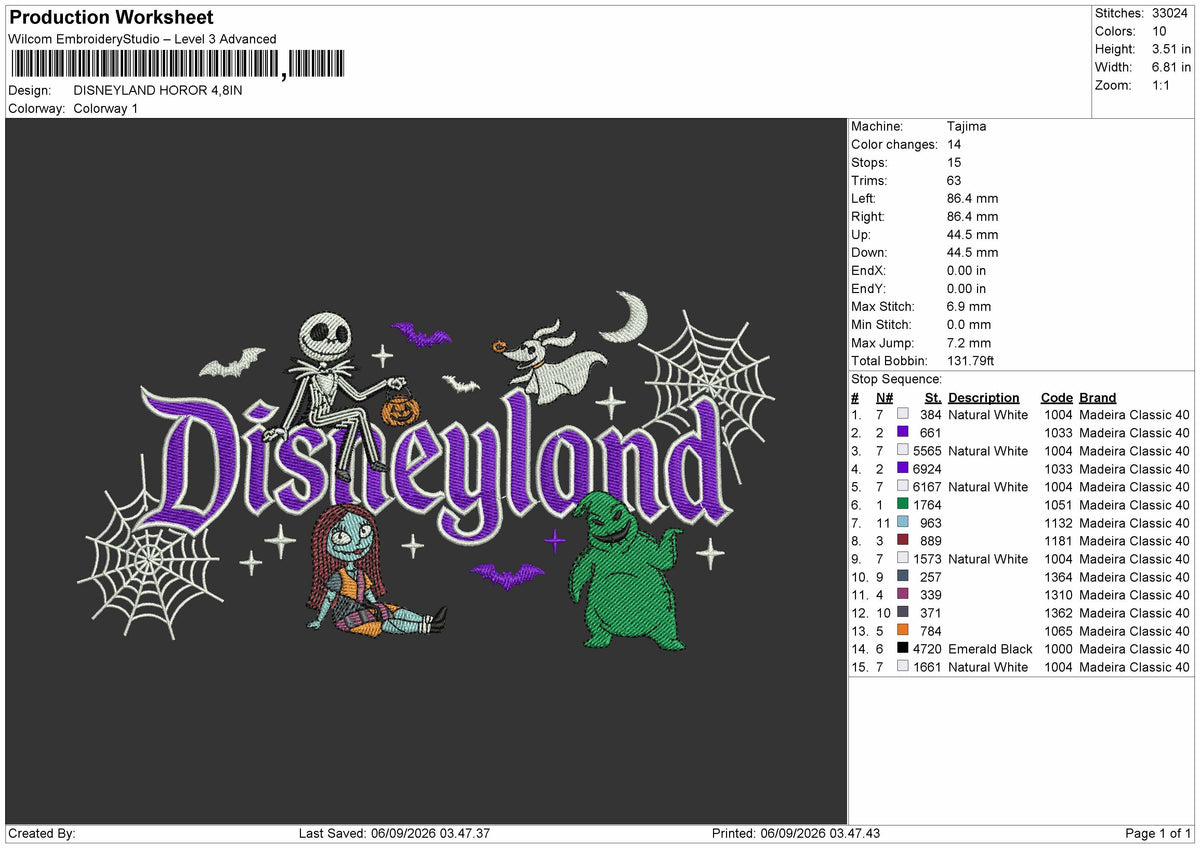Click the 'Description' column header
This screenshot has height=848, width=1200.
(984, 398)
